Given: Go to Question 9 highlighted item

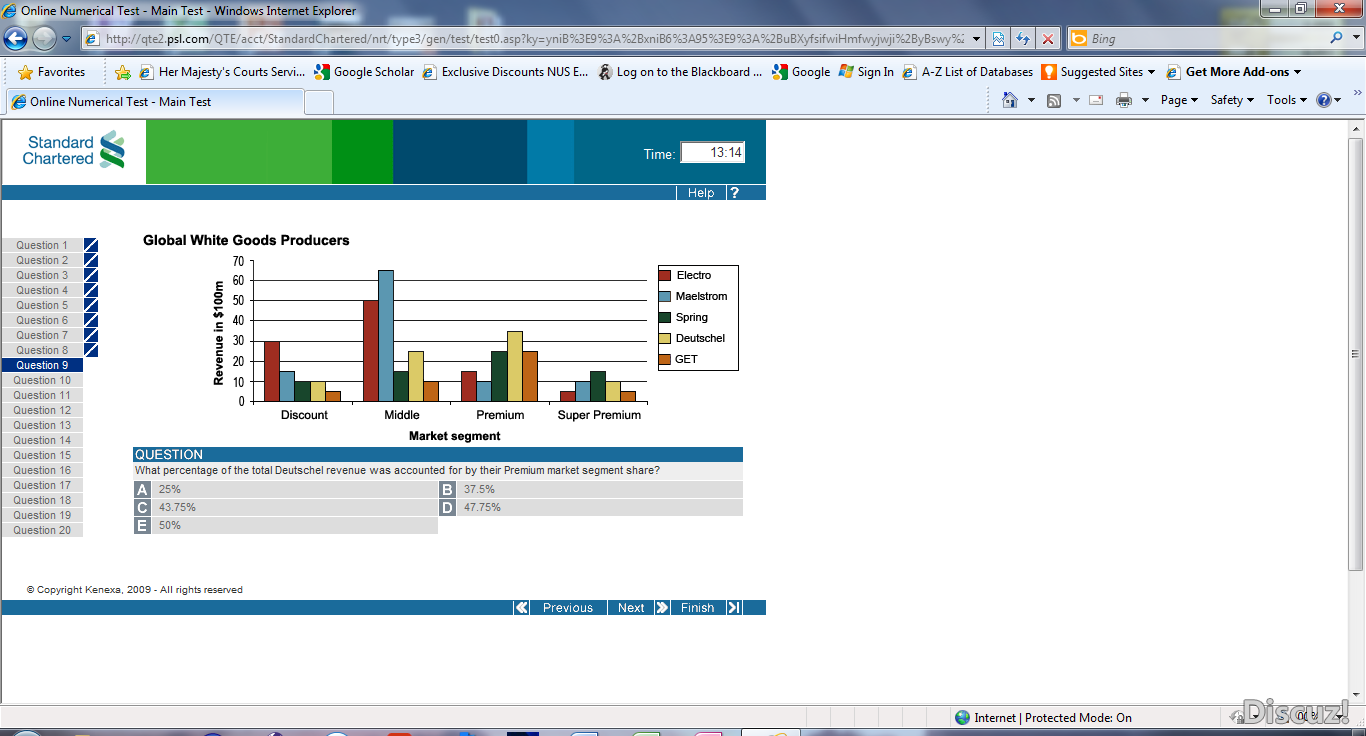Looking at the screenshot, I should pyautogui.click(x=42, y=365).
